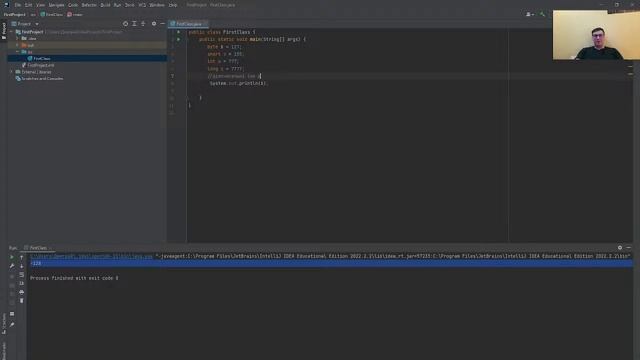
Task: Click the webcam video overlay
Action: point(596,35)
